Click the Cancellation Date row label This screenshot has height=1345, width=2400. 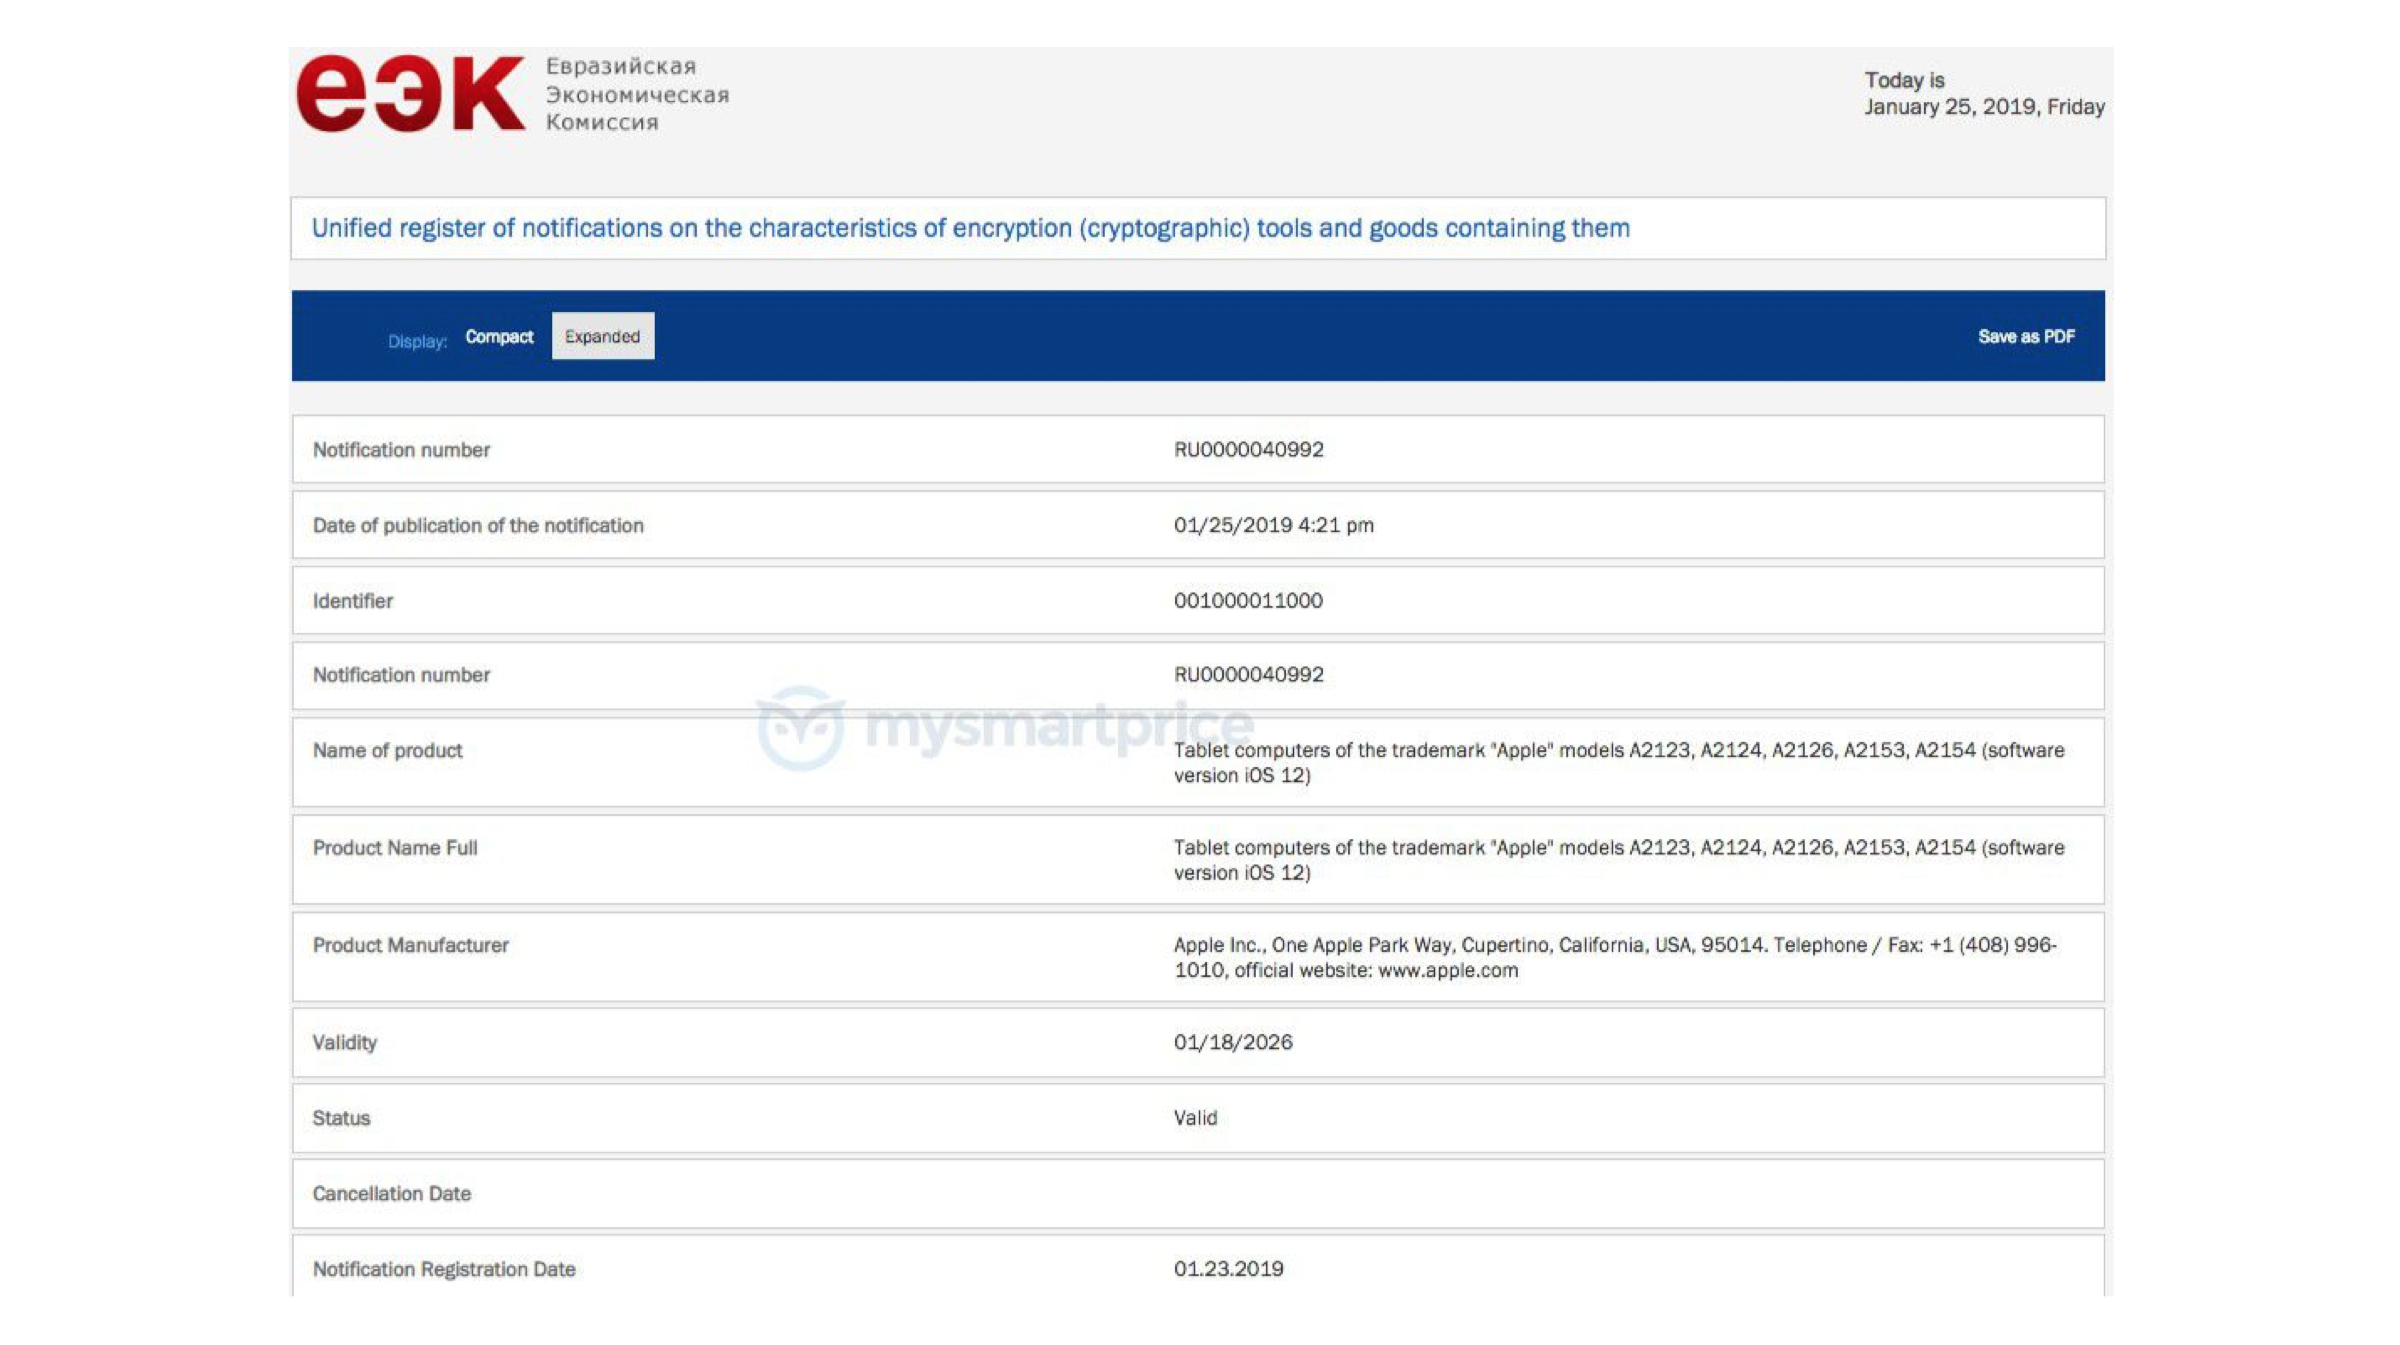391,1194
